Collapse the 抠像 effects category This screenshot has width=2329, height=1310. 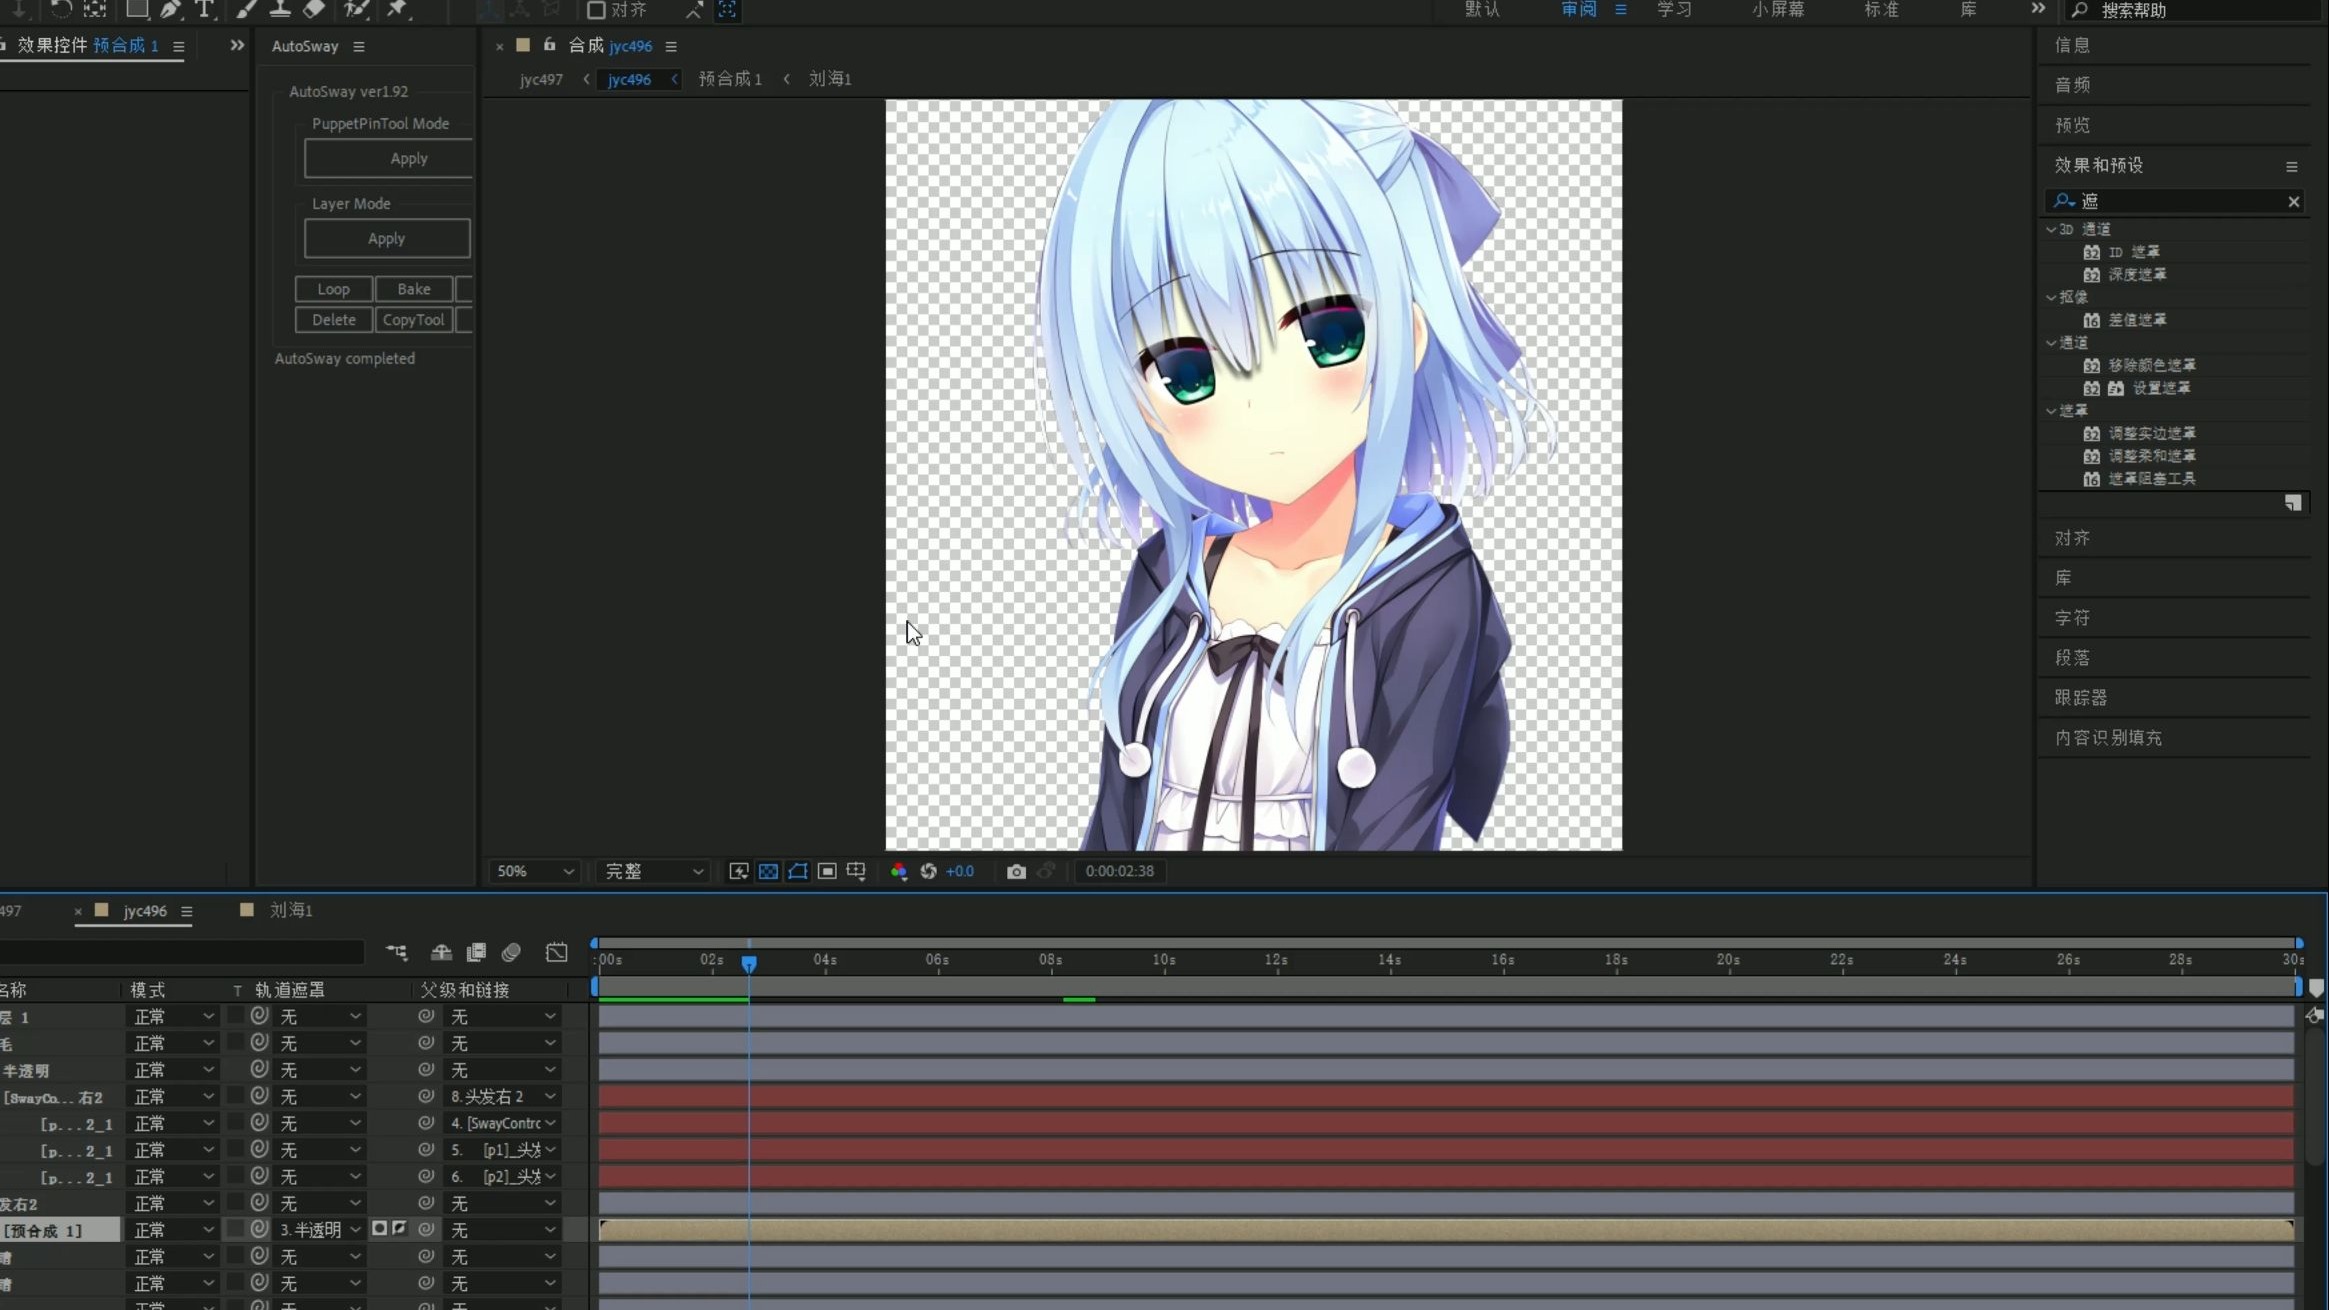(2051, 297)
